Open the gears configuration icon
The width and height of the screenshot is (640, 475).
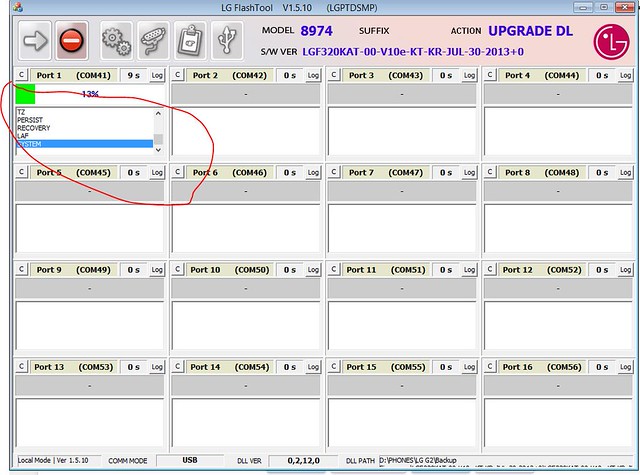tap(116, 42)
